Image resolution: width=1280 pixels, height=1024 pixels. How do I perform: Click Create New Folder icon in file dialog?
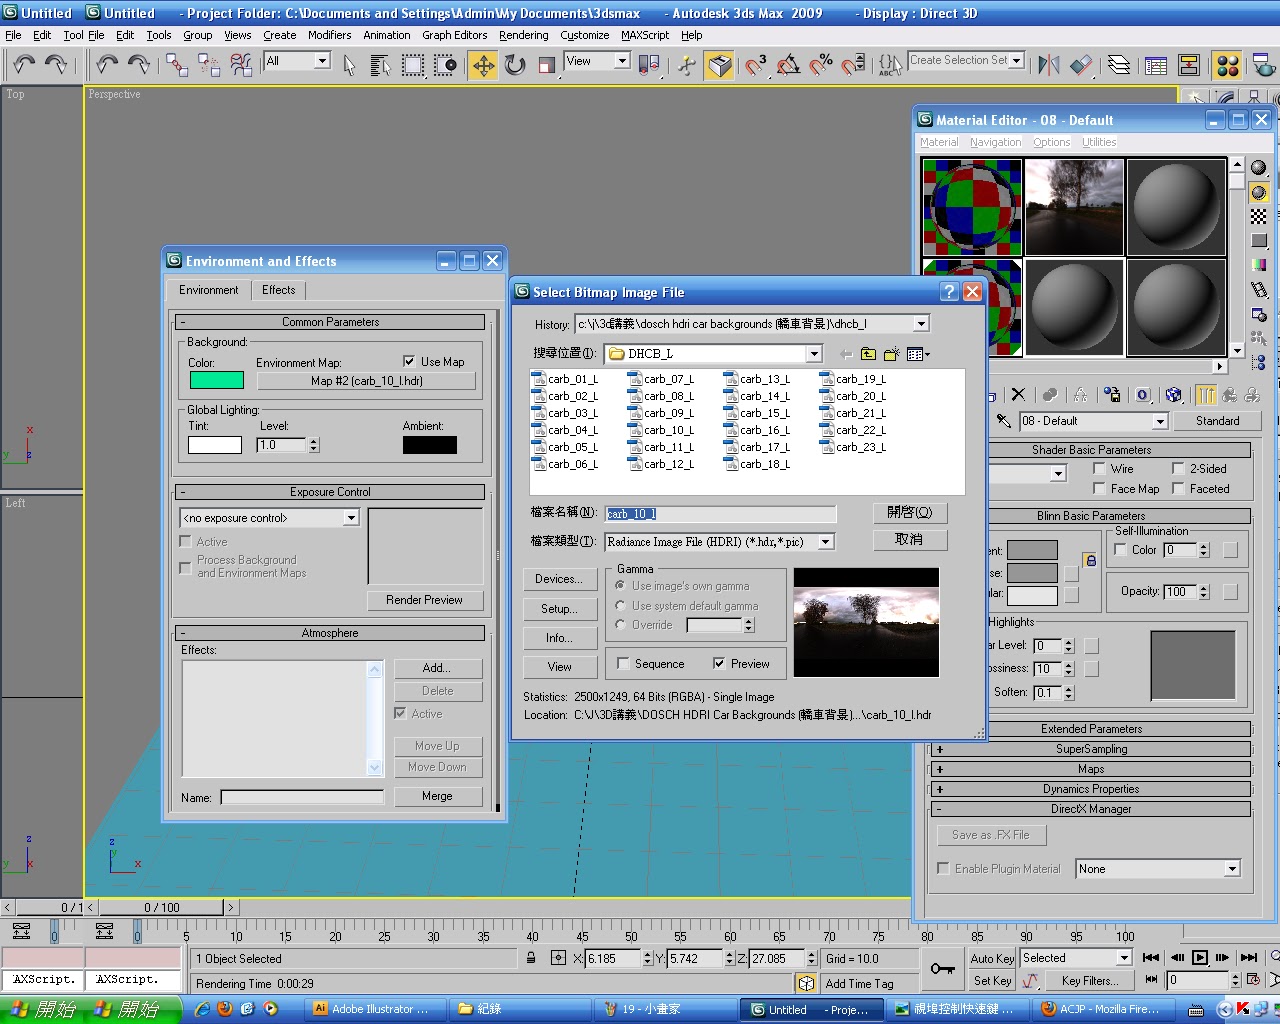(891, 354)
